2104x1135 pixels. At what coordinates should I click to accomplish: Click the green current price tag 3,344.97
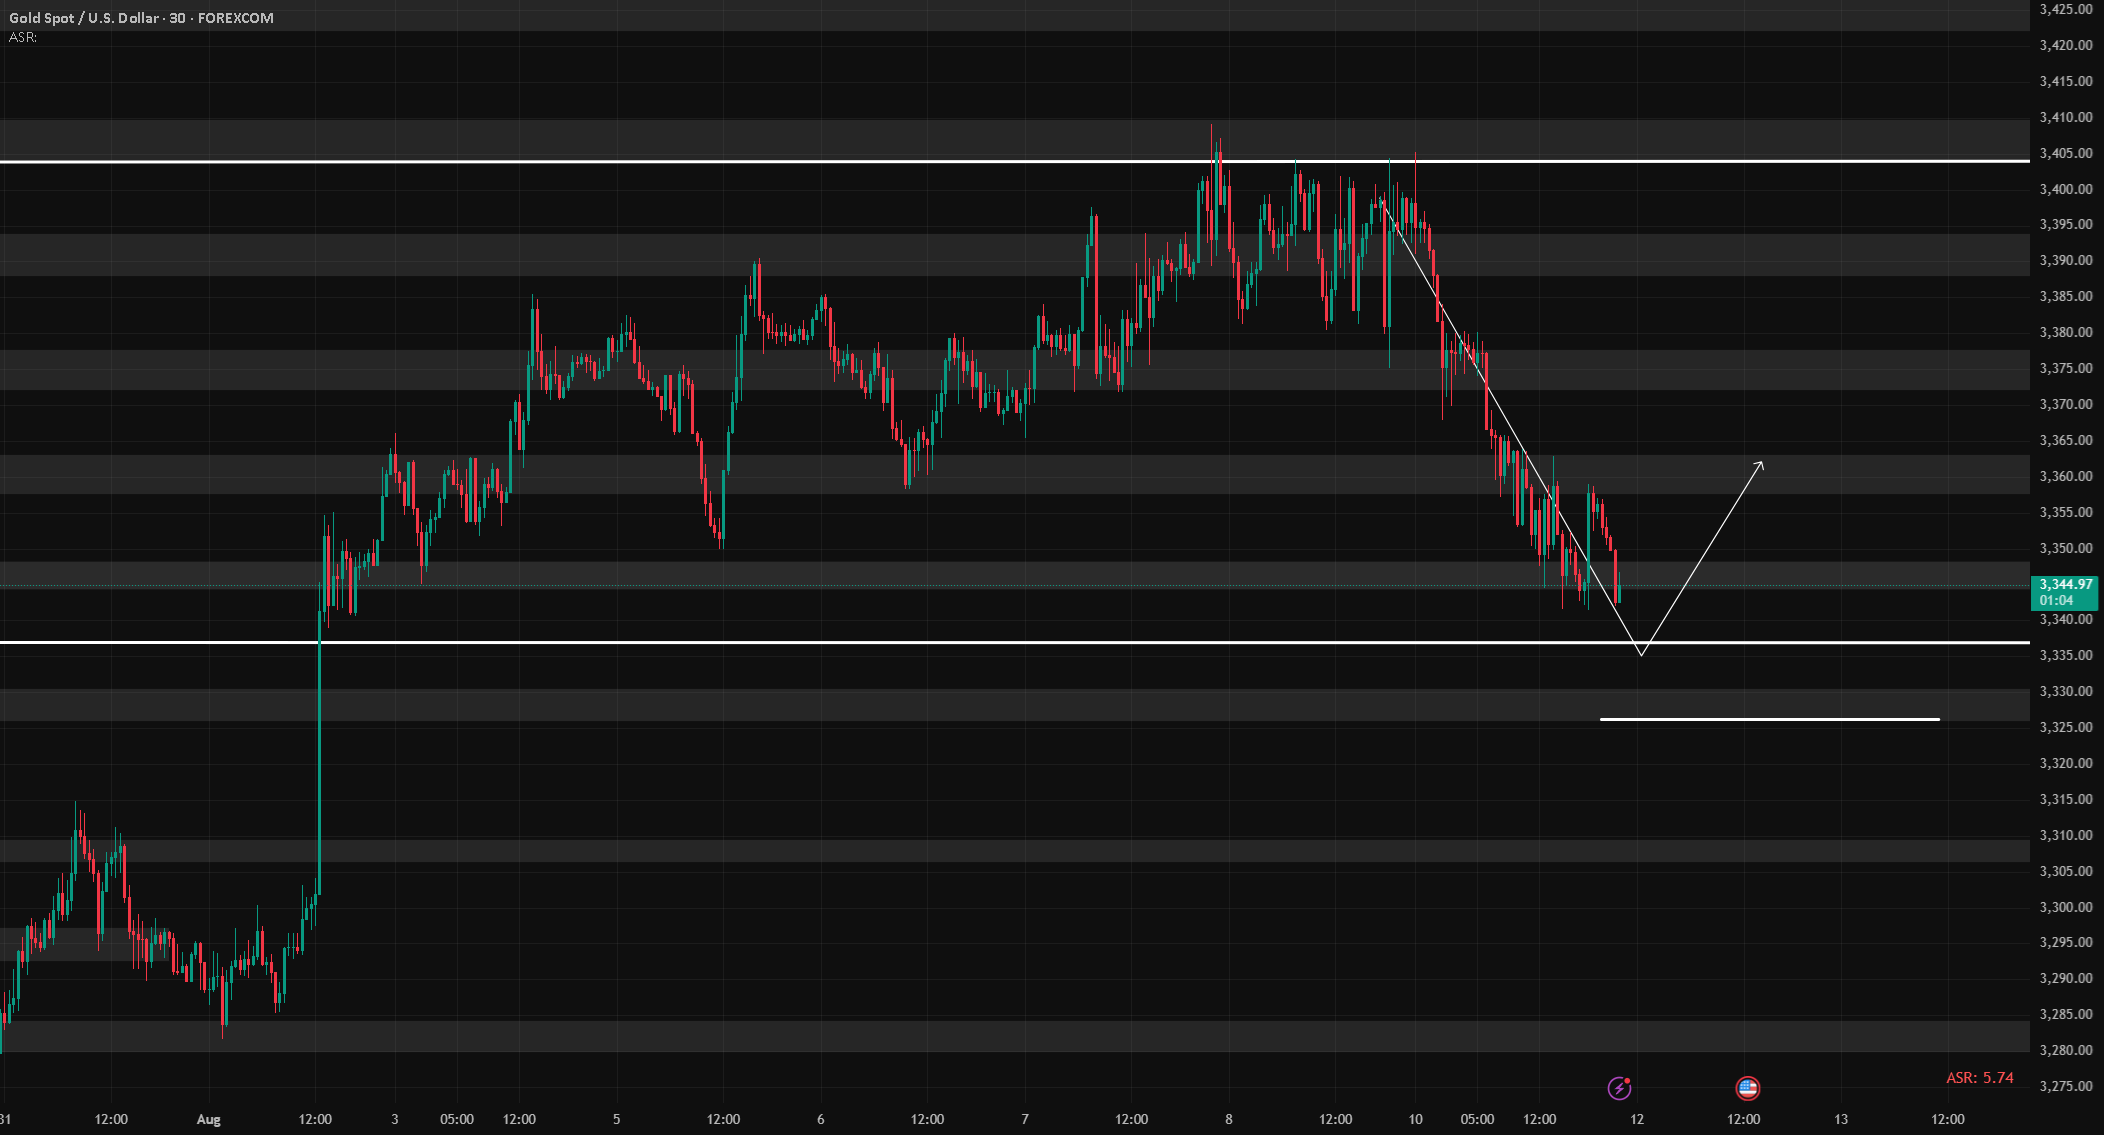point(2066,592)
